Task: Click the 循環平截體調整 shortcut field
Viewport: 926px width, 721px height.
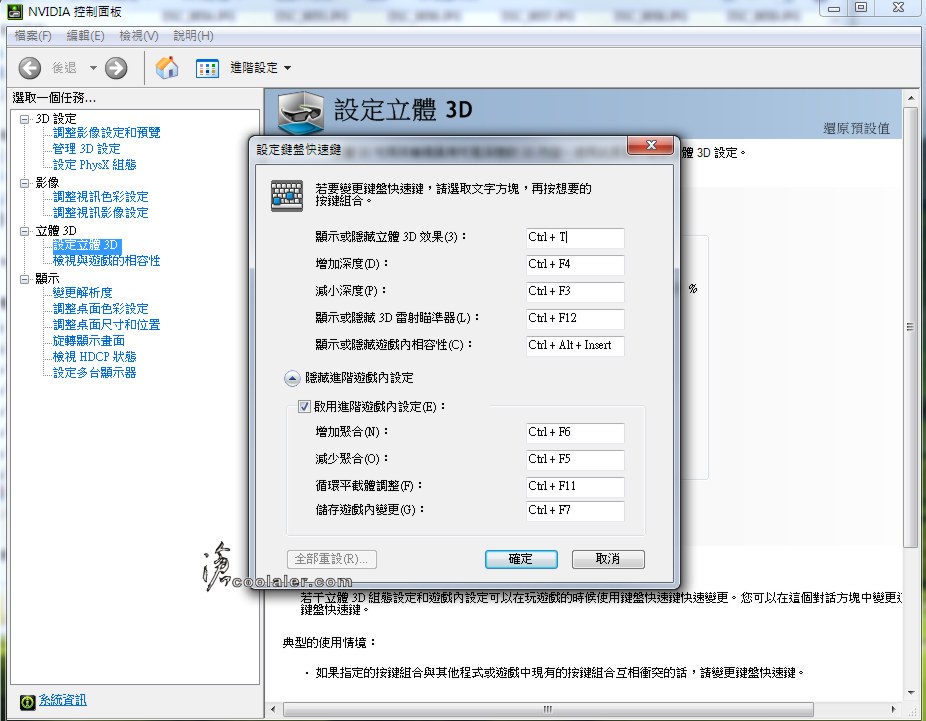Action: tap(575, 487)
